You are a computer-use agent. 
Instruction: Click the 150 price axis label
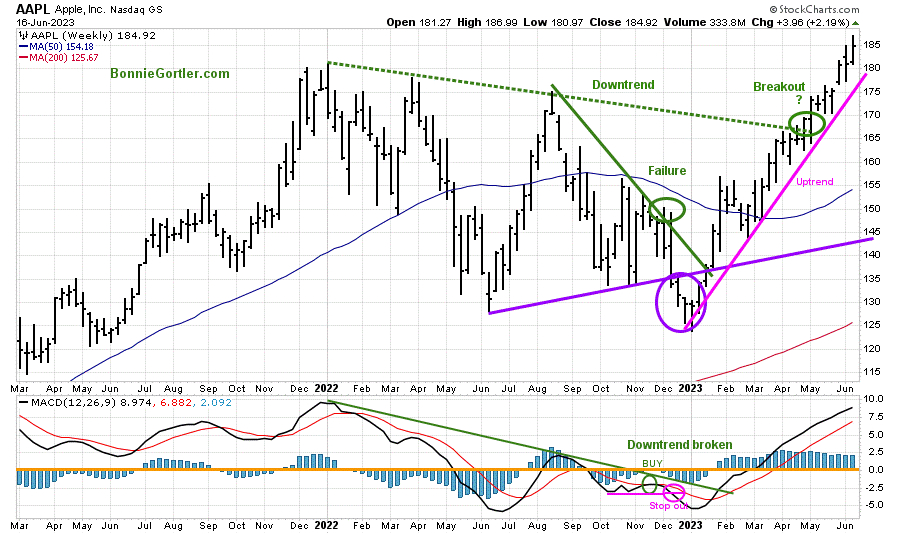coord(871,208)
